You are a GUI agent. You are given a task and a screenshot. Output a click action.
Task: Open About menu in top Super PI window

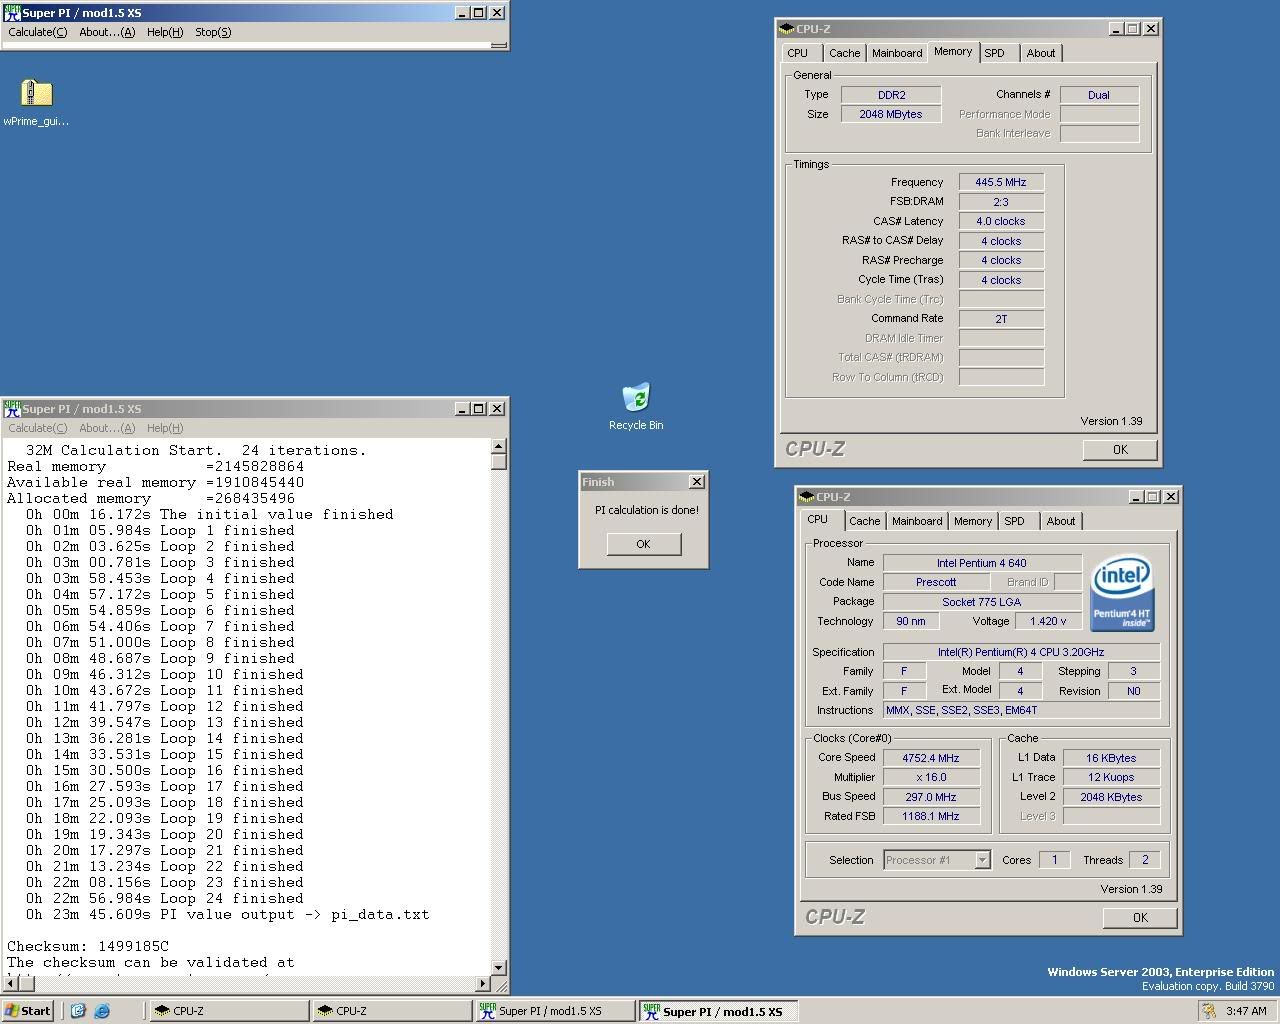107,32
